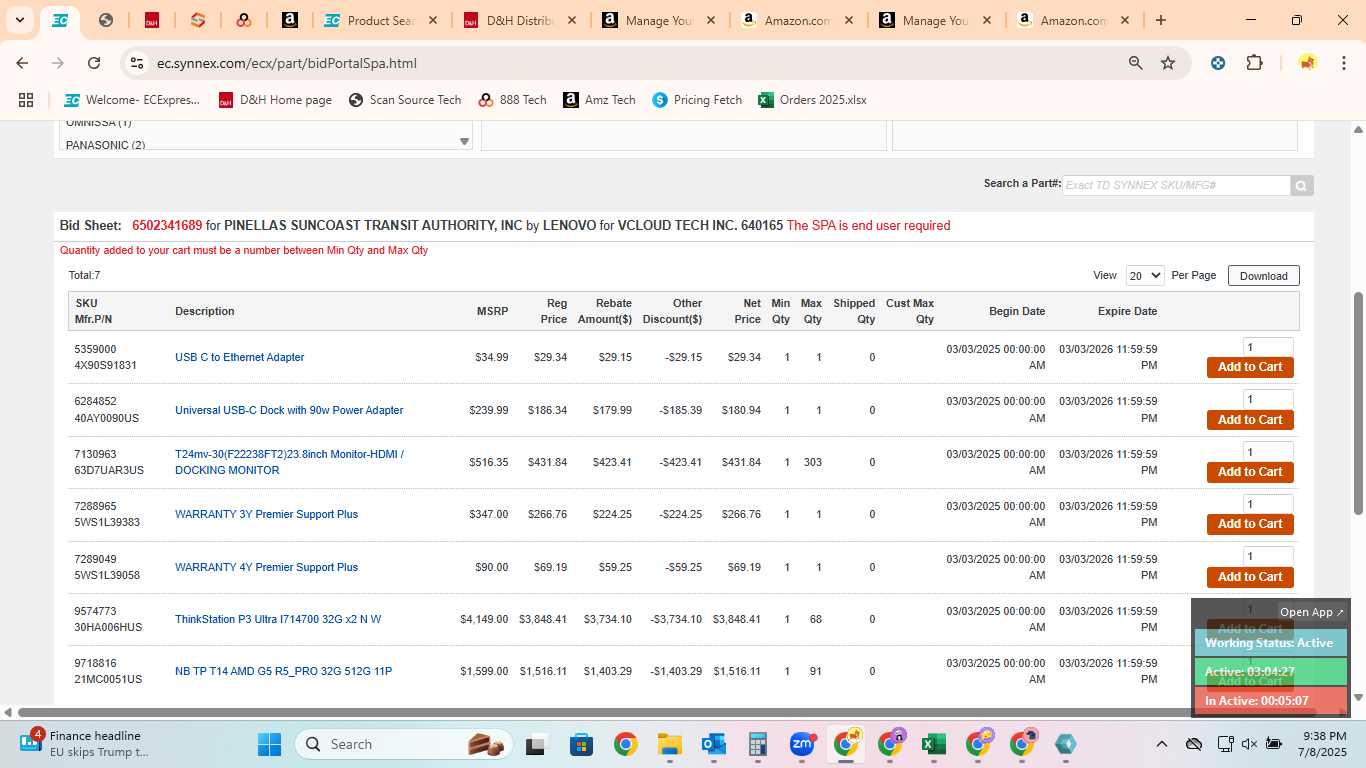Add USB C to Ethernet Adapter to cart

coord(1250,367)
